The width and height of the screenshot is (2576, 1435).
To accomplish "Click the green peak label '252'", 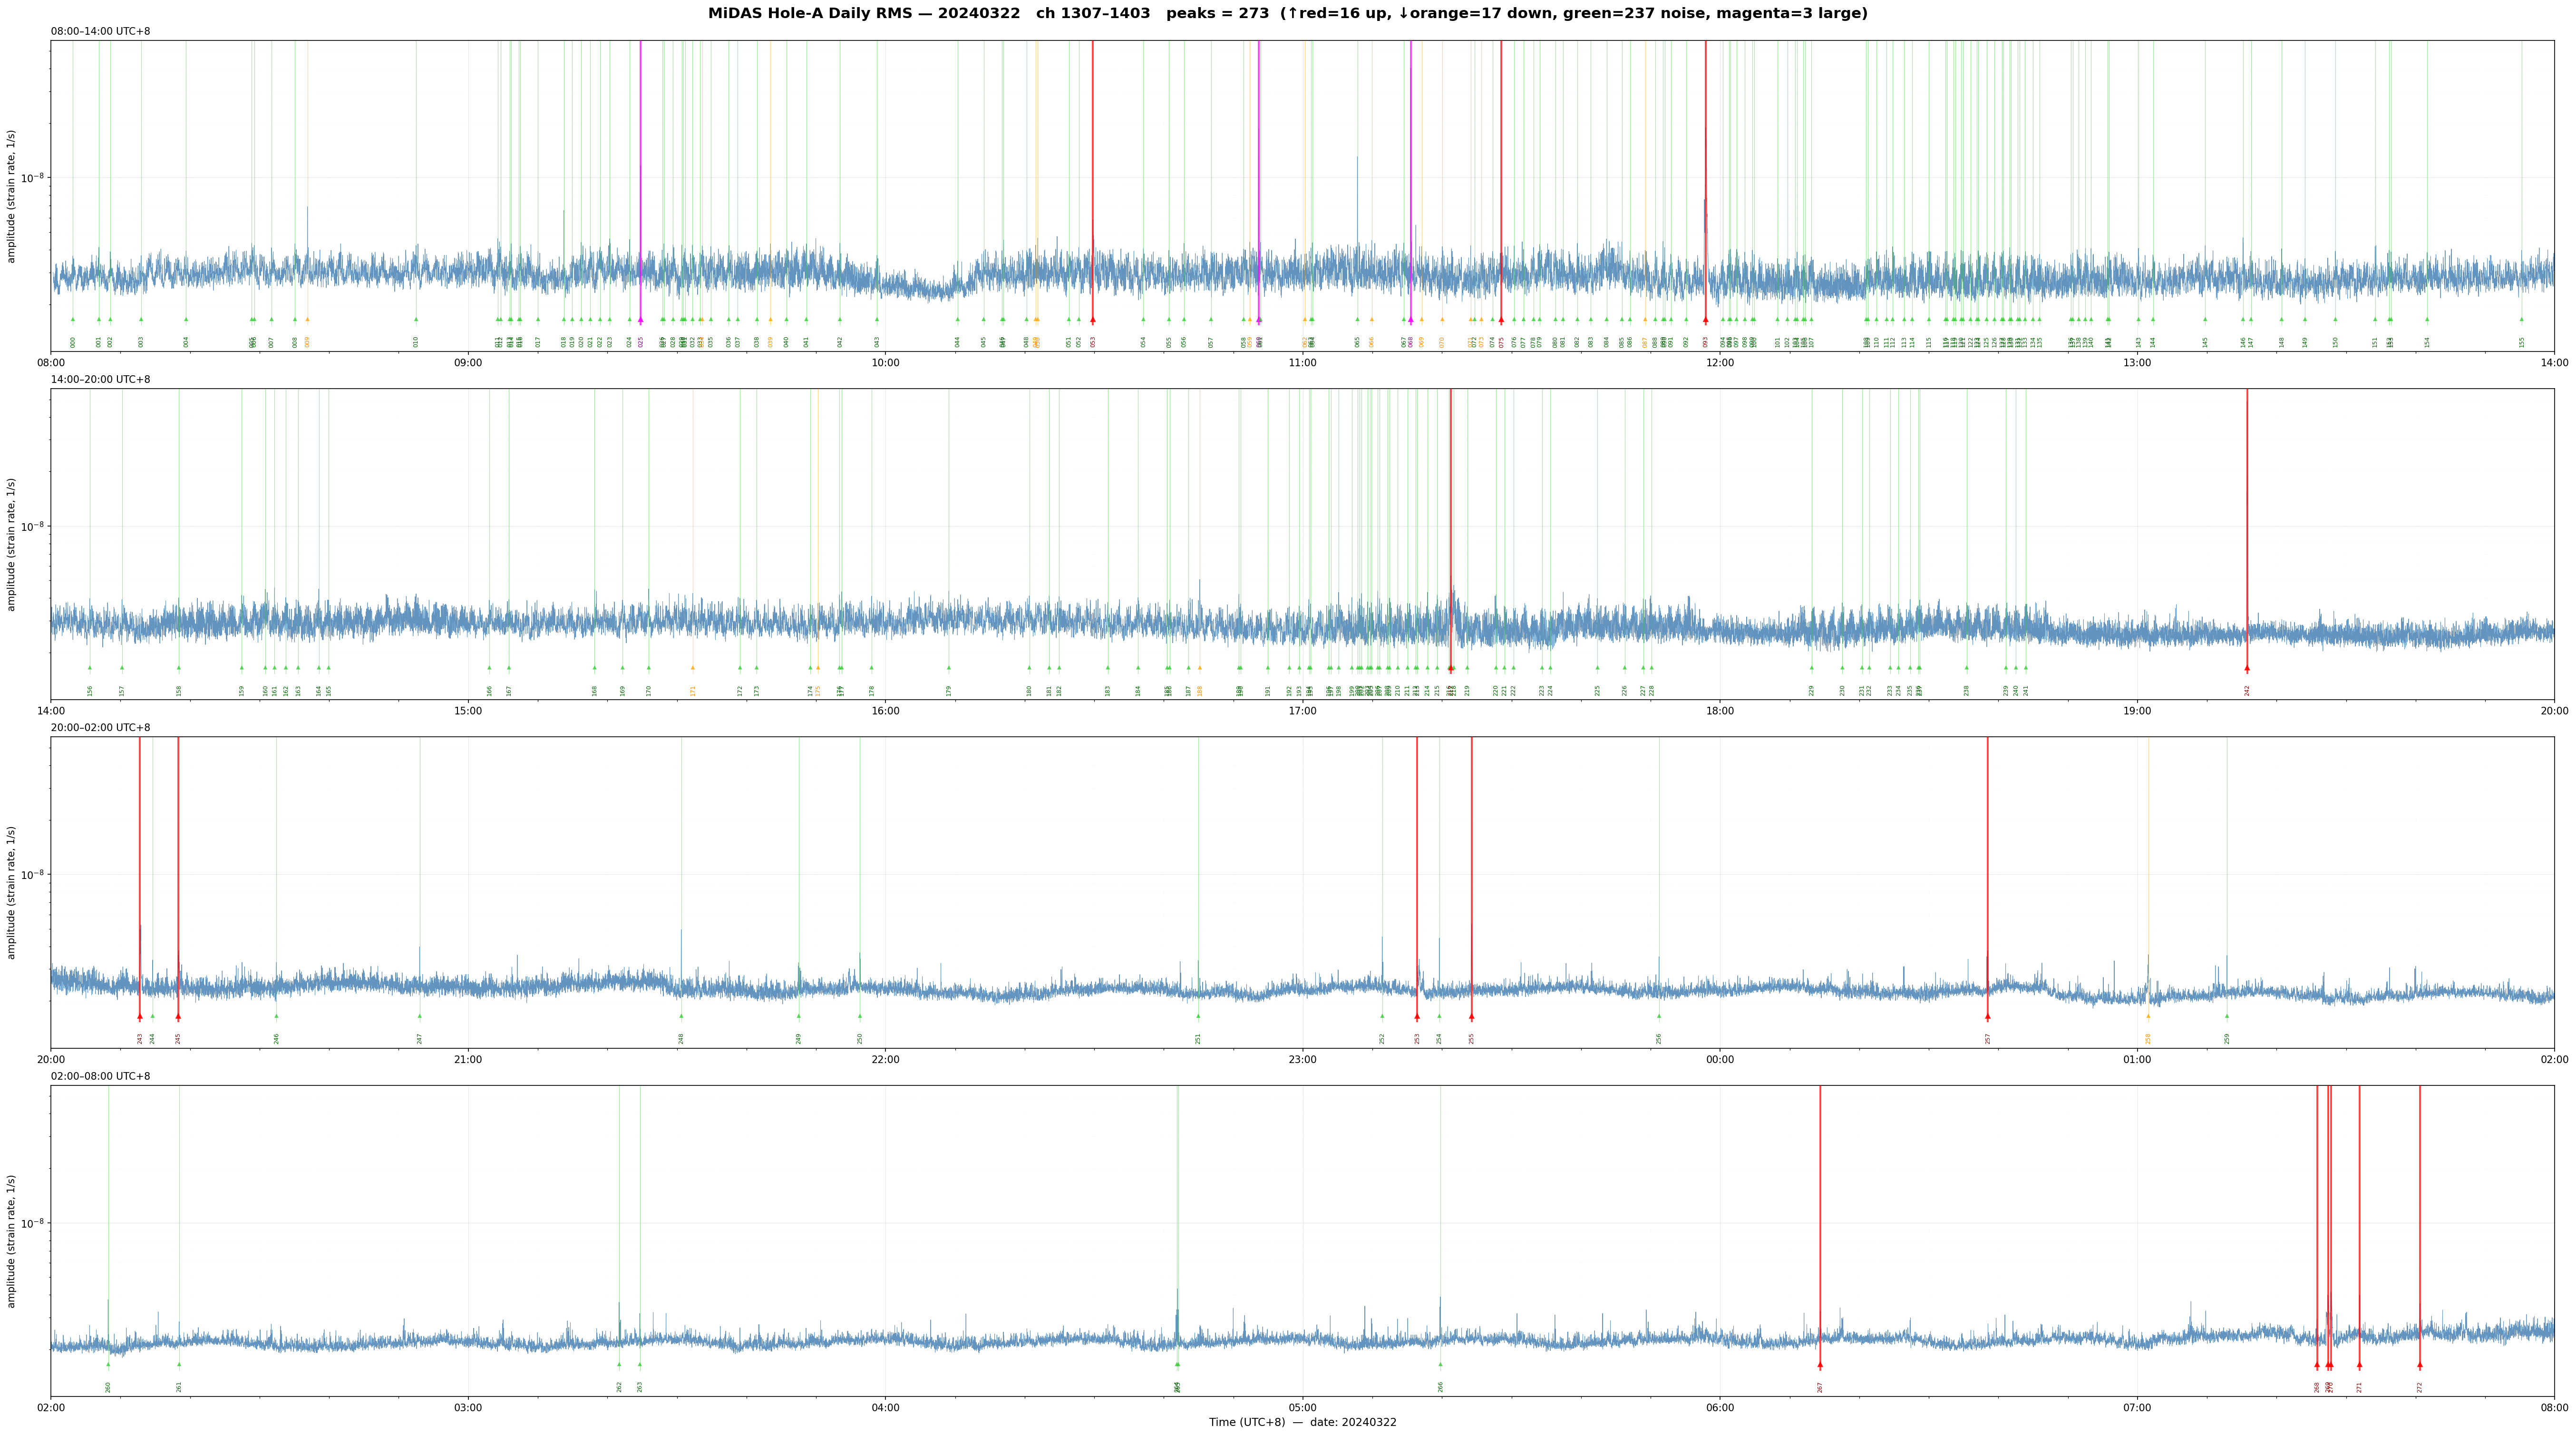I will tap(1382, 1038).
